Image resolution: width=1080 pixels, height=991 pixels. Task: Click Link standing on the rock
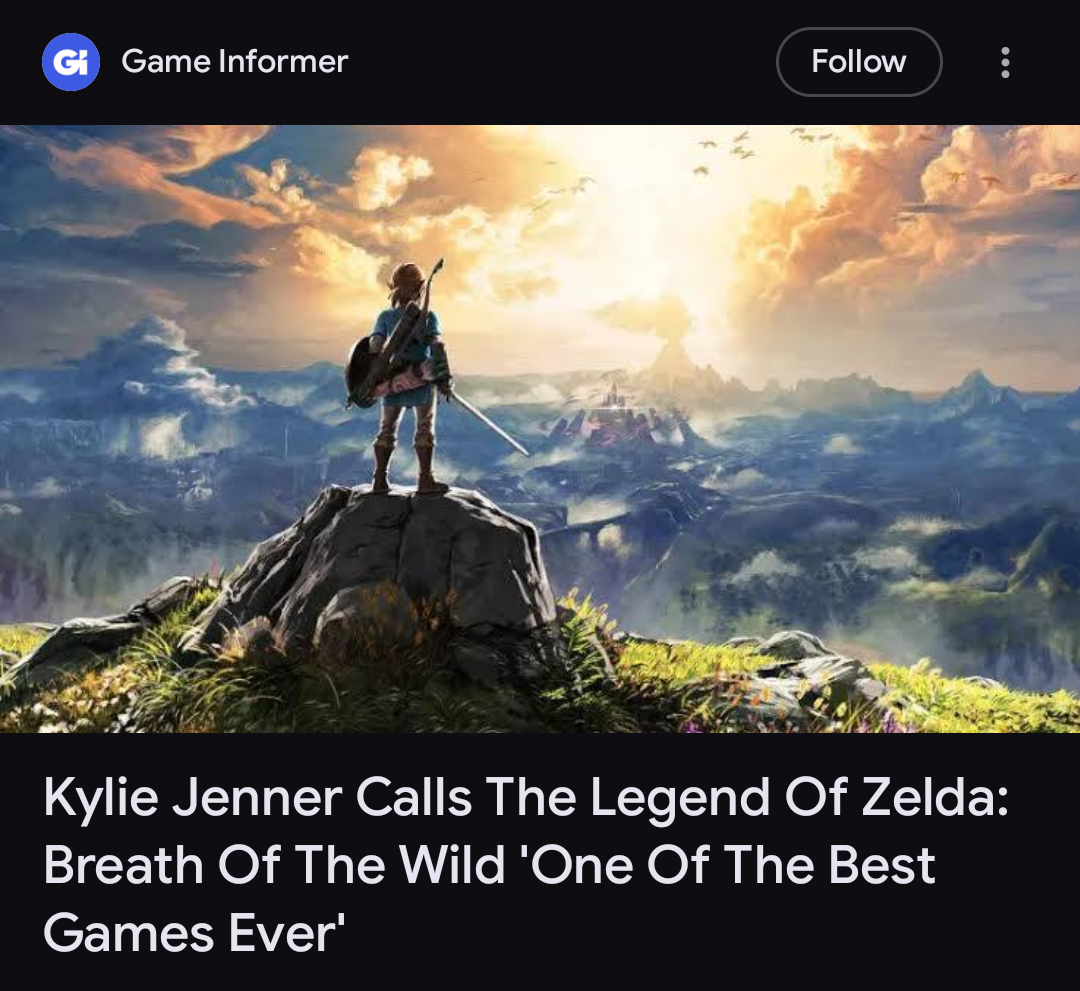(406, 375)
